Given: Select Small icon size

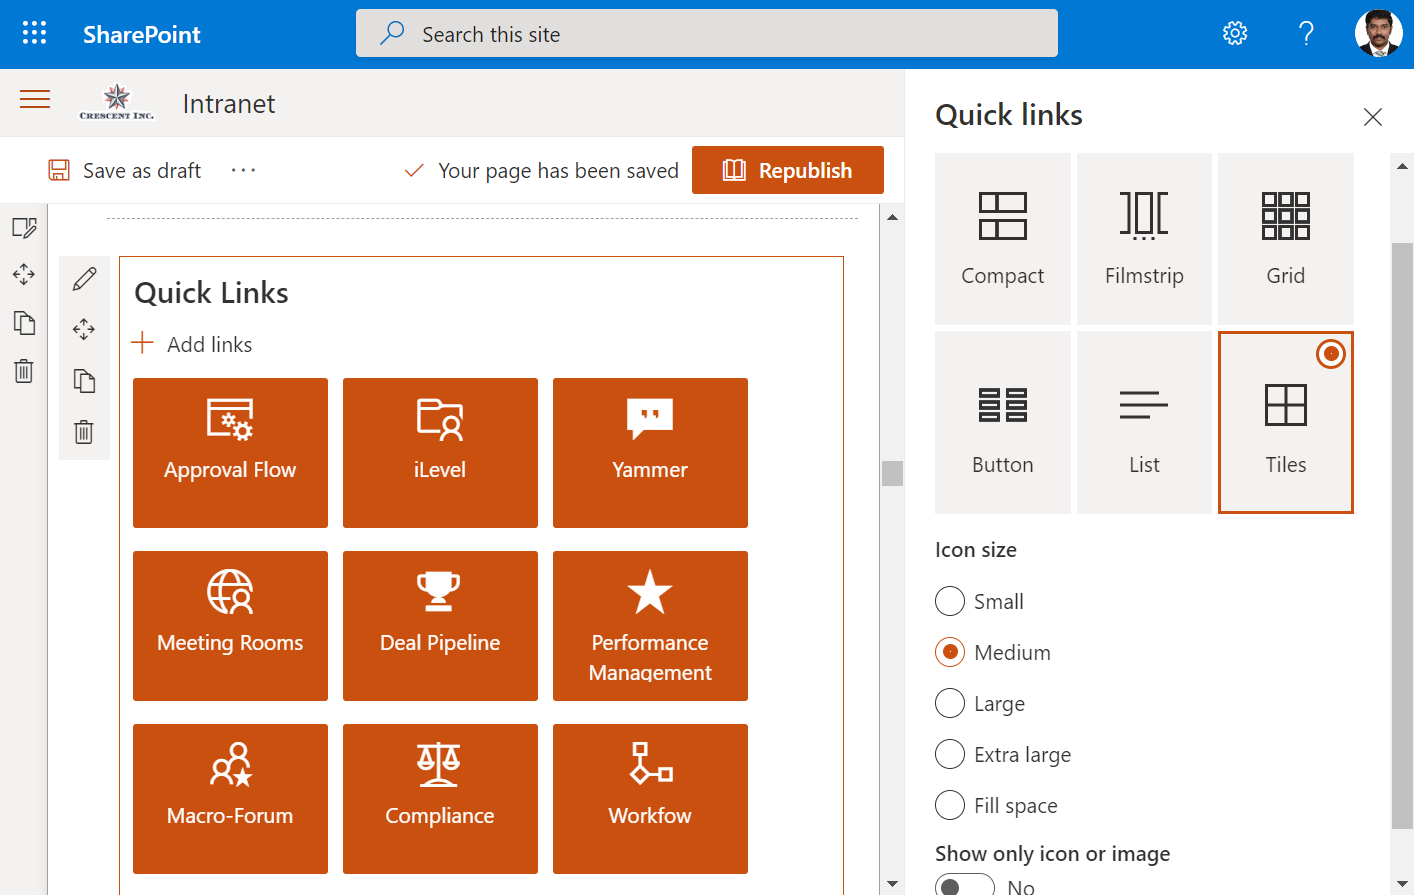Looking at the screenshot, I should click(x=949, y=601).
